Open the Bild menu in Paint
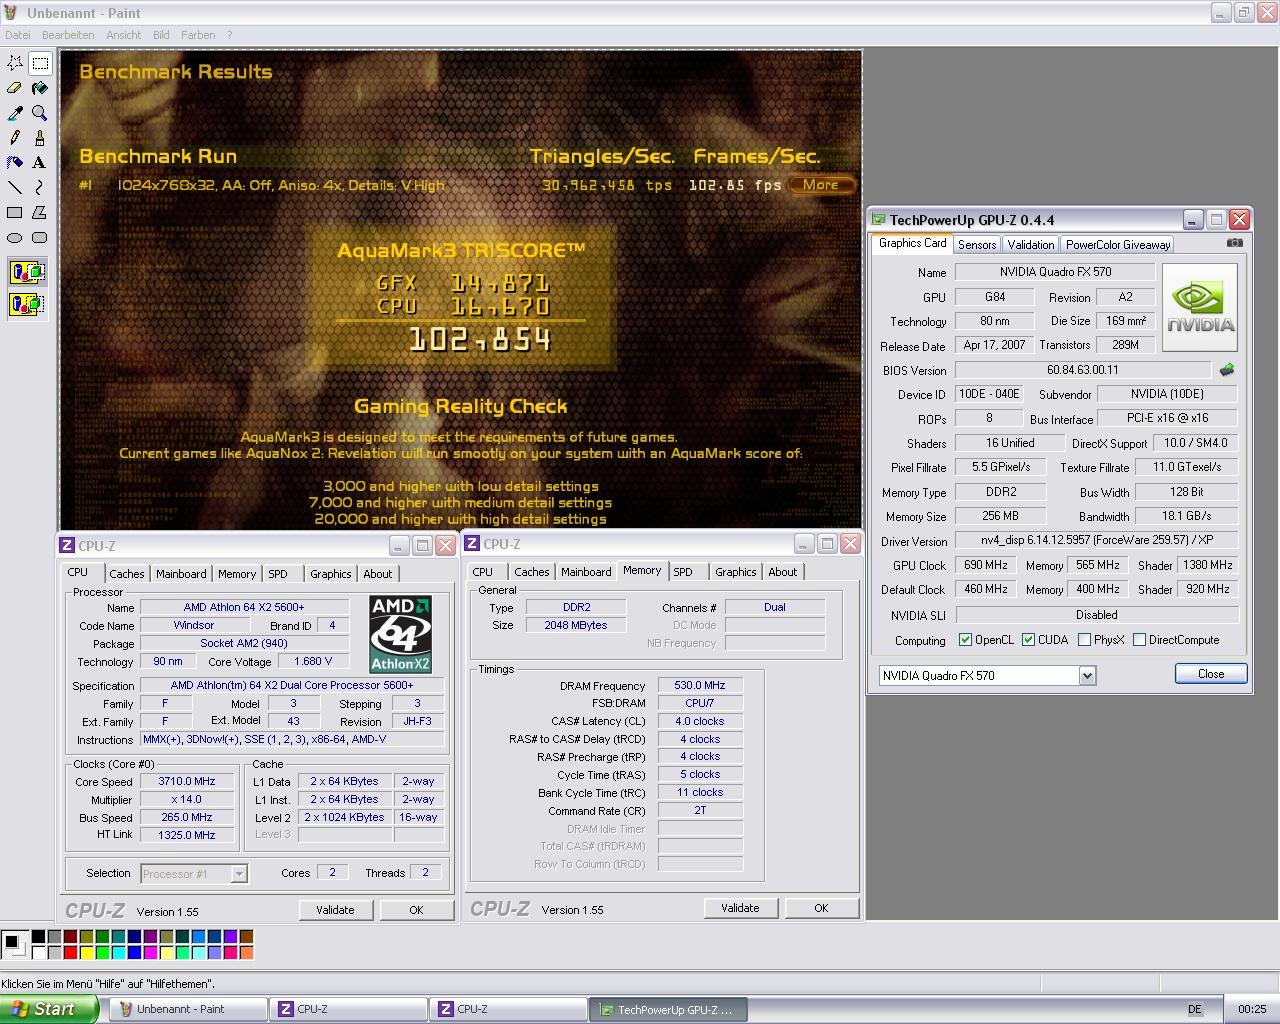 click(161, 35)
